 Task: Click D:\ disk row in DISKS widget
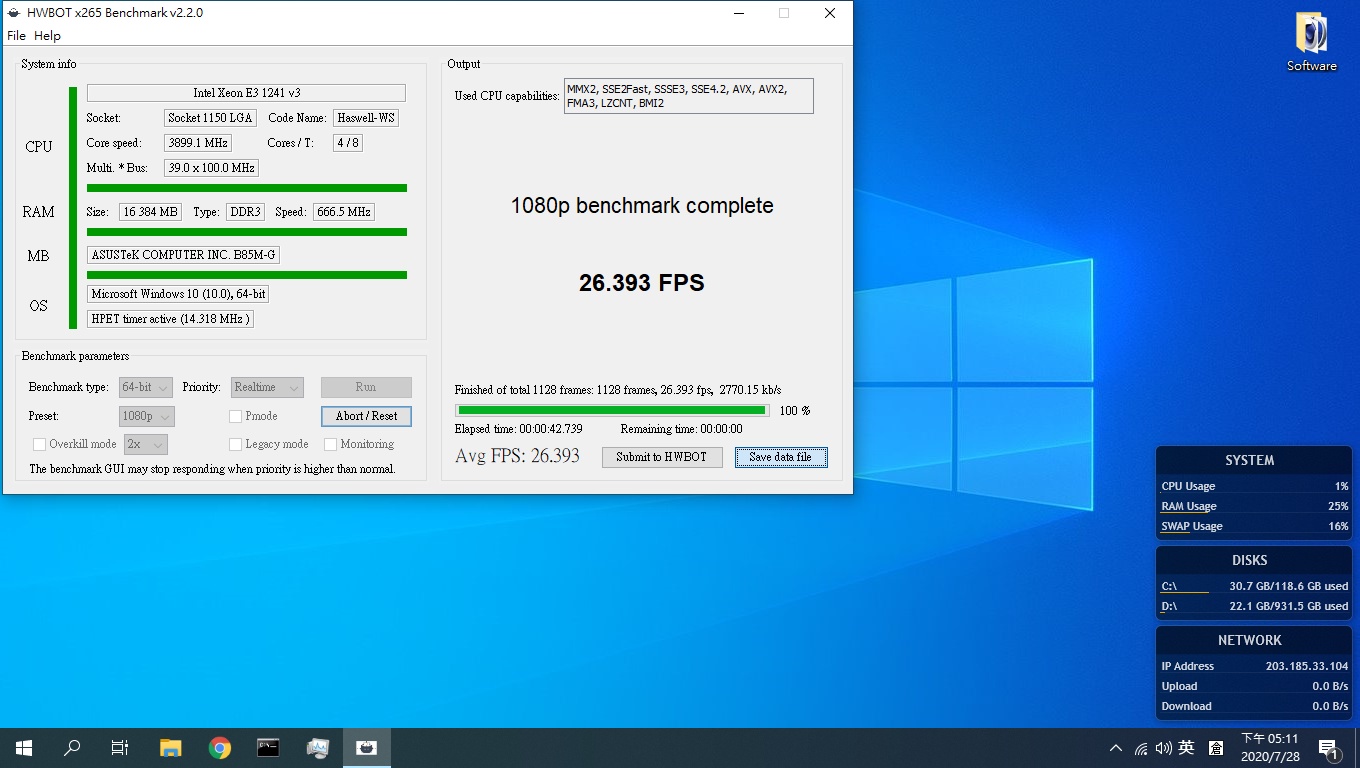[1254, 606]
